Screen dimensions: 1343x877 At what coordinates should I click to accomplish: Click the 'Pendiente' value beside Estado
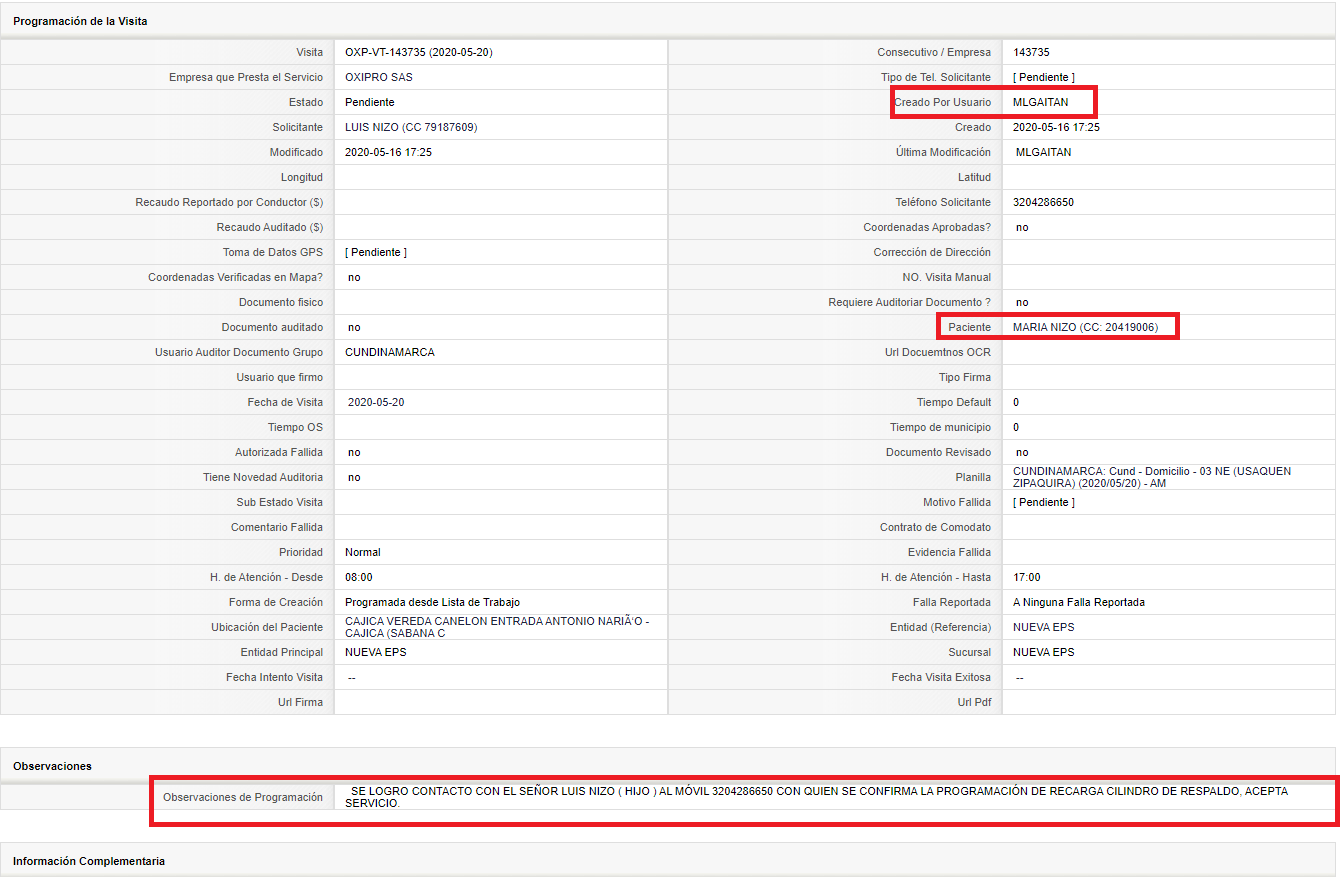[370, 102]
